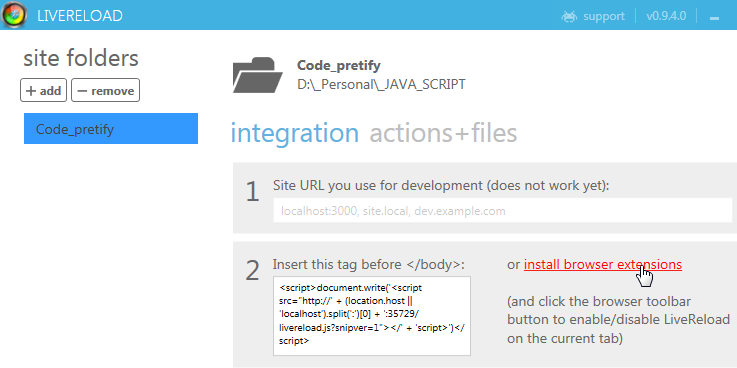This screenshot has width=737, height=368.
Task: Click the site folders heading
Action: [x=81, y=58]
